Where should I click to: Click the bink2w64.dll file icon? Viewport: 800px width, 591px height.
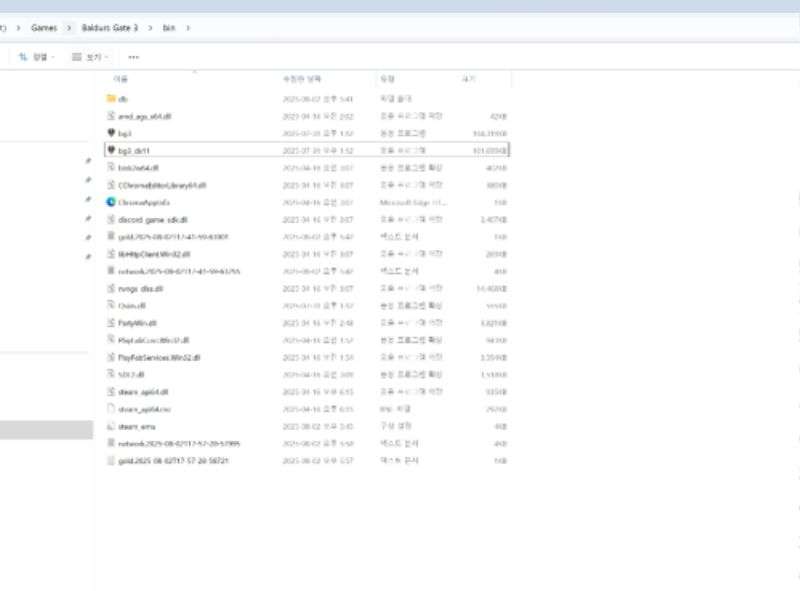(111, 167)
